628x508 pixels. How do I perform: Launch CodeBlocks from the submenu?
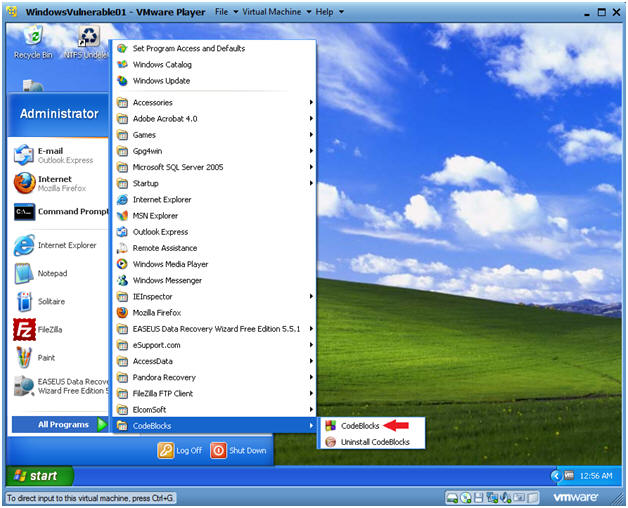point(360,425)
